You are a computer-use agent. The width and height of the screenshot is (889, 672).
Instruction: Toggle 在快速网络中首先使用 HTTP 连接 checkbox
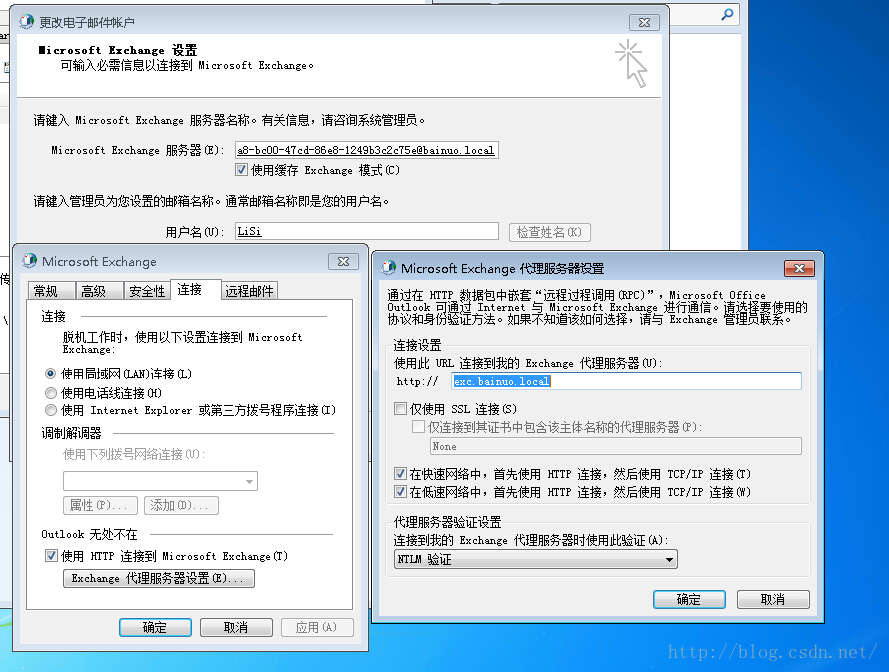click(x=400, y=474)
